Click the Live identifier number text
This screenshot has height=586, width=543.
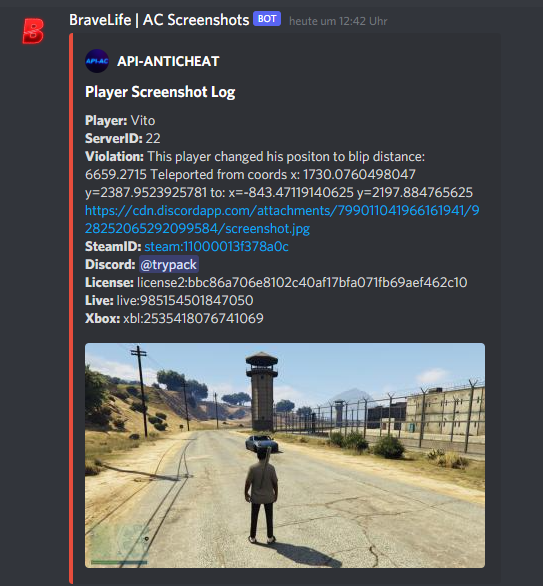coord(185,300)
